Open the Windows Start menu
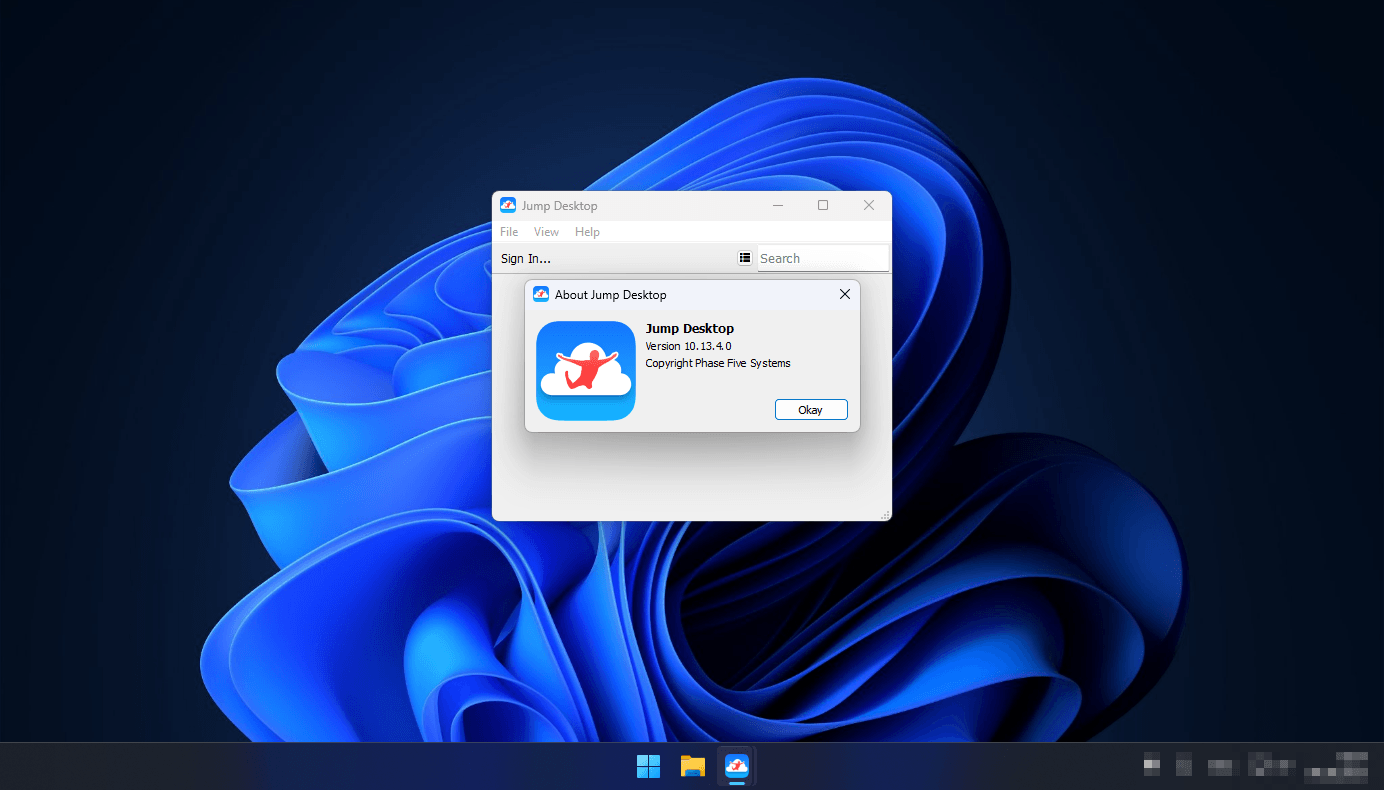The height and width of the screenshot is (790, 1384). [x=648, y=766]
